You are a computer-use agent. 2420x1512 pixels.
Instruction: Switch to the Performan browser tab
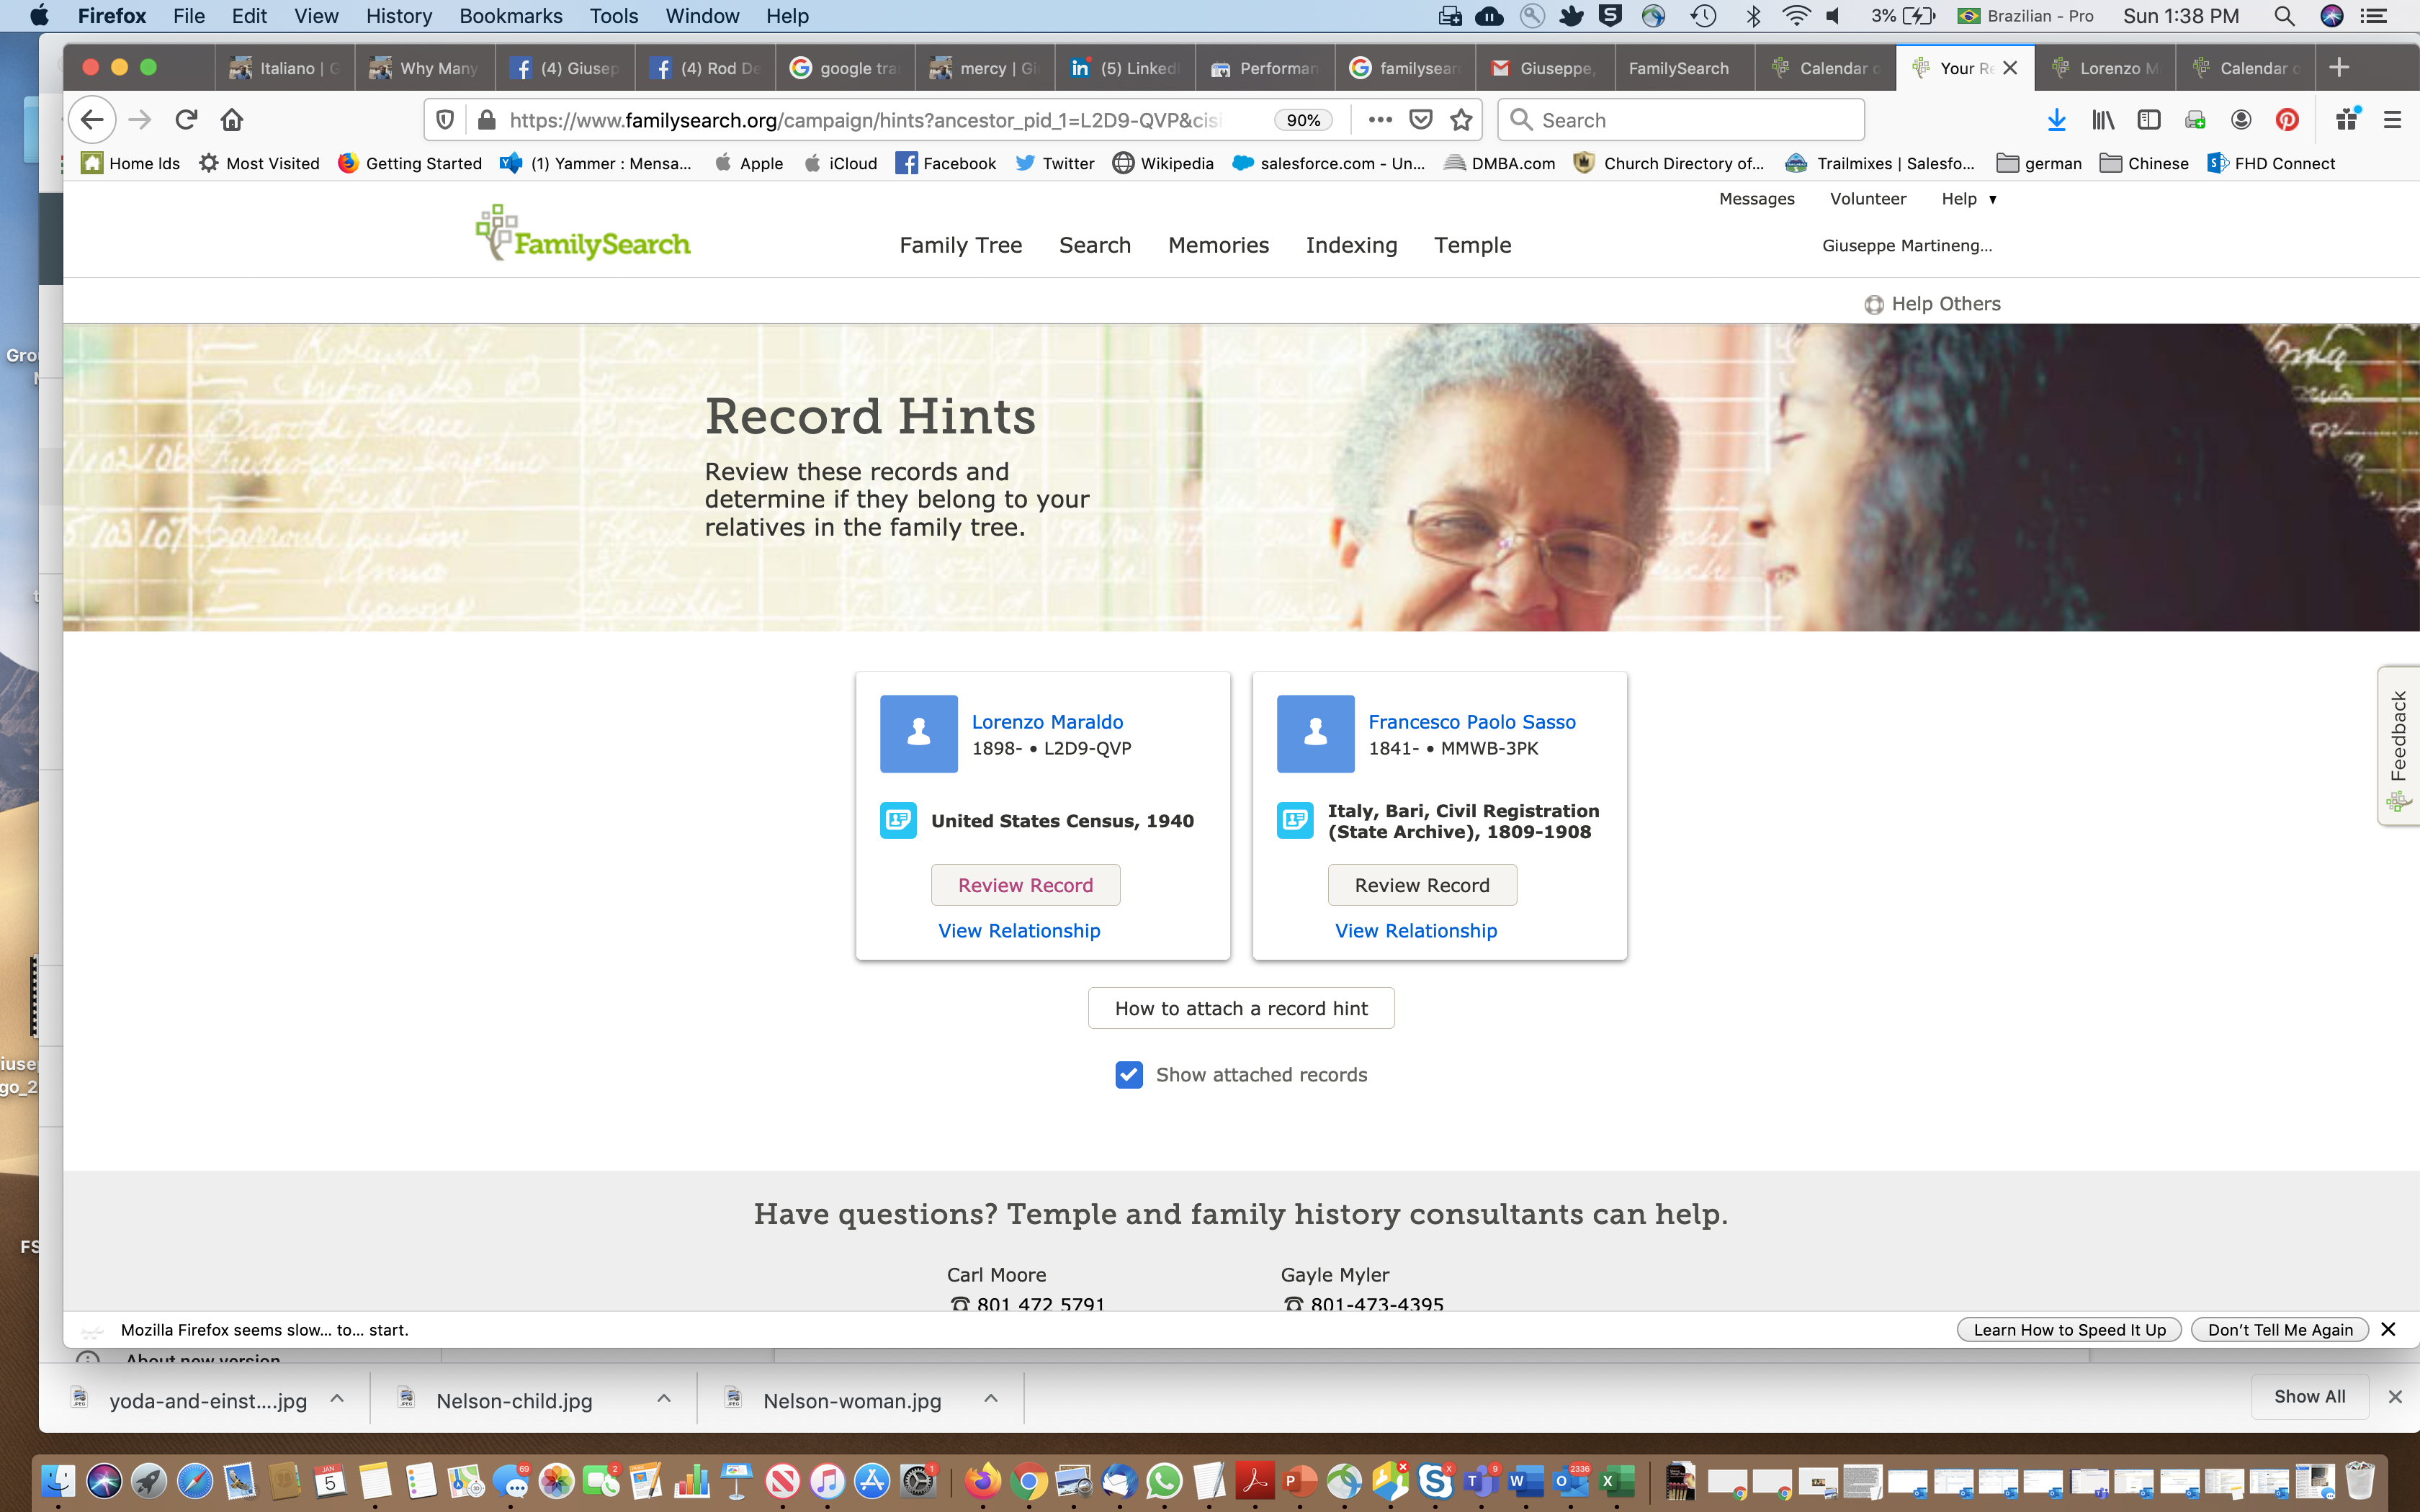[1265, 68]
